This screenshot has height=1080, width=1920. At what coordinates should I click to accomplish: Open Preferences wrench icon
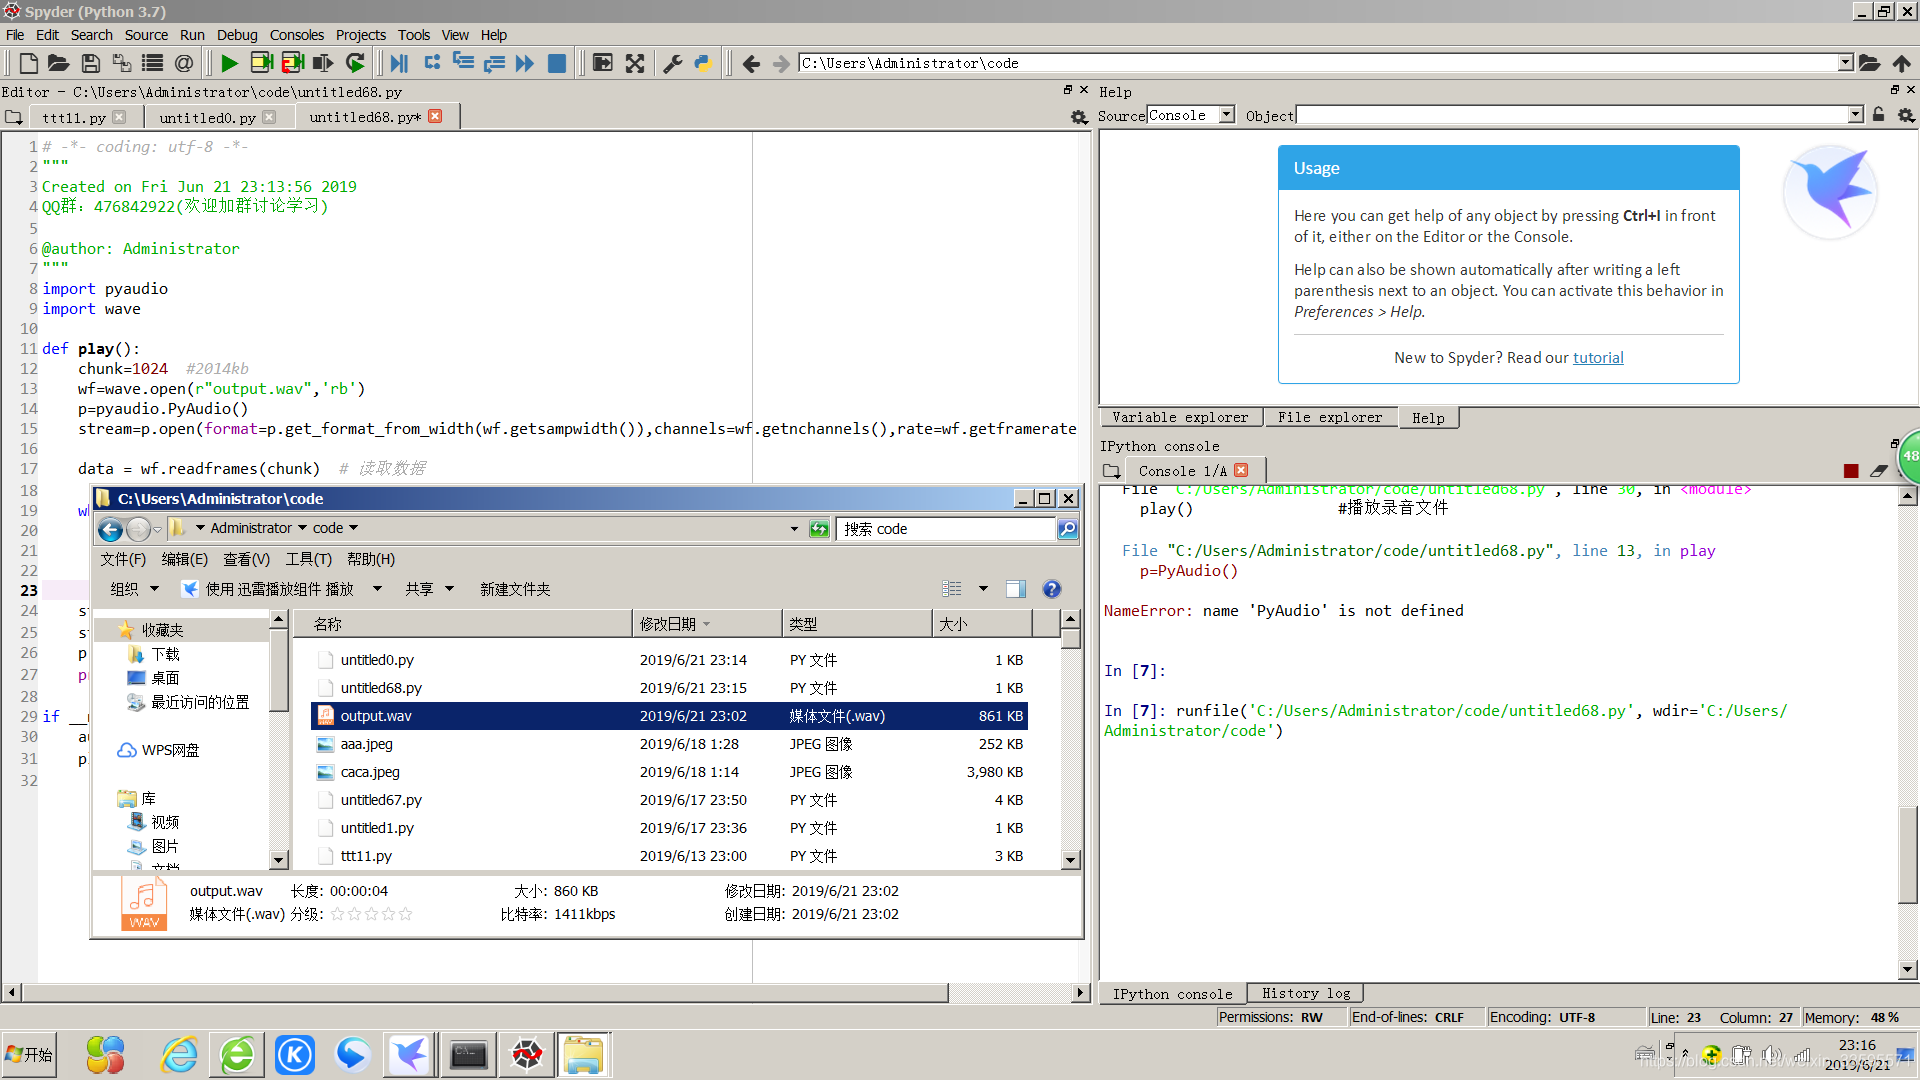[x=673, y=63]
